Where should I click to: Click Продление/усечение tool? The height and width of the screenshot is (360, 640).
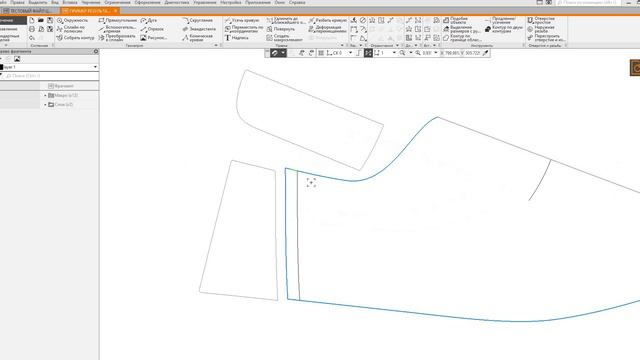click(x=500, y=20)
